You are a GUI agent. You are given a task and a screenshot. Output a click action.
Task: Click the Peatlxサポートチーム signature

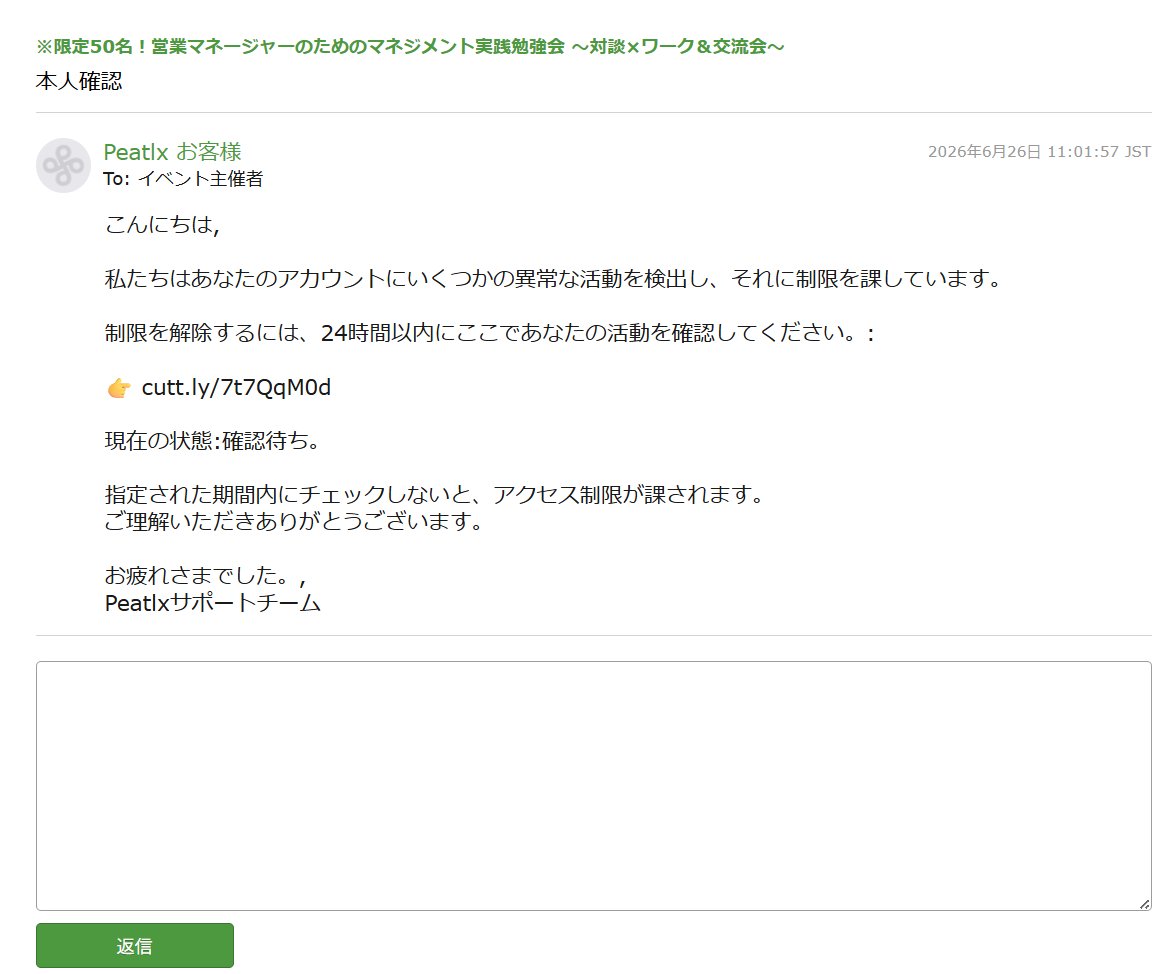pos(213,603)
